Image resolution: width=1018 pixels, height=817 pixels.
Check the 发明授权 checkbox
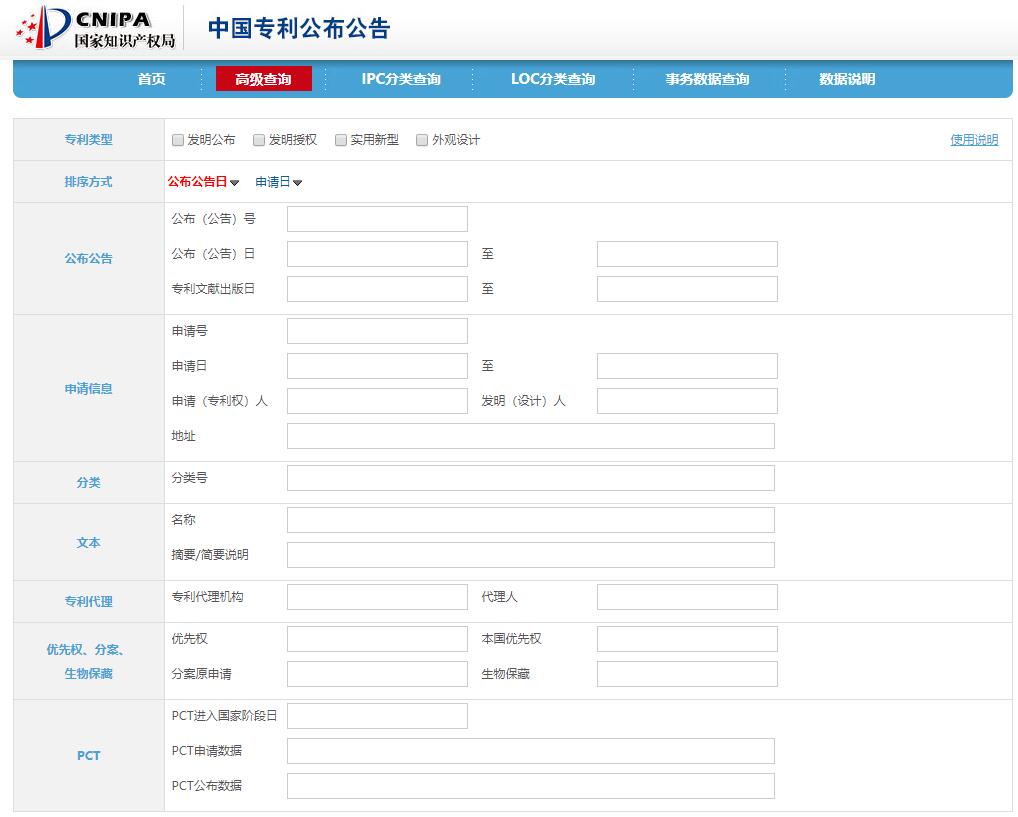[259, 140]
